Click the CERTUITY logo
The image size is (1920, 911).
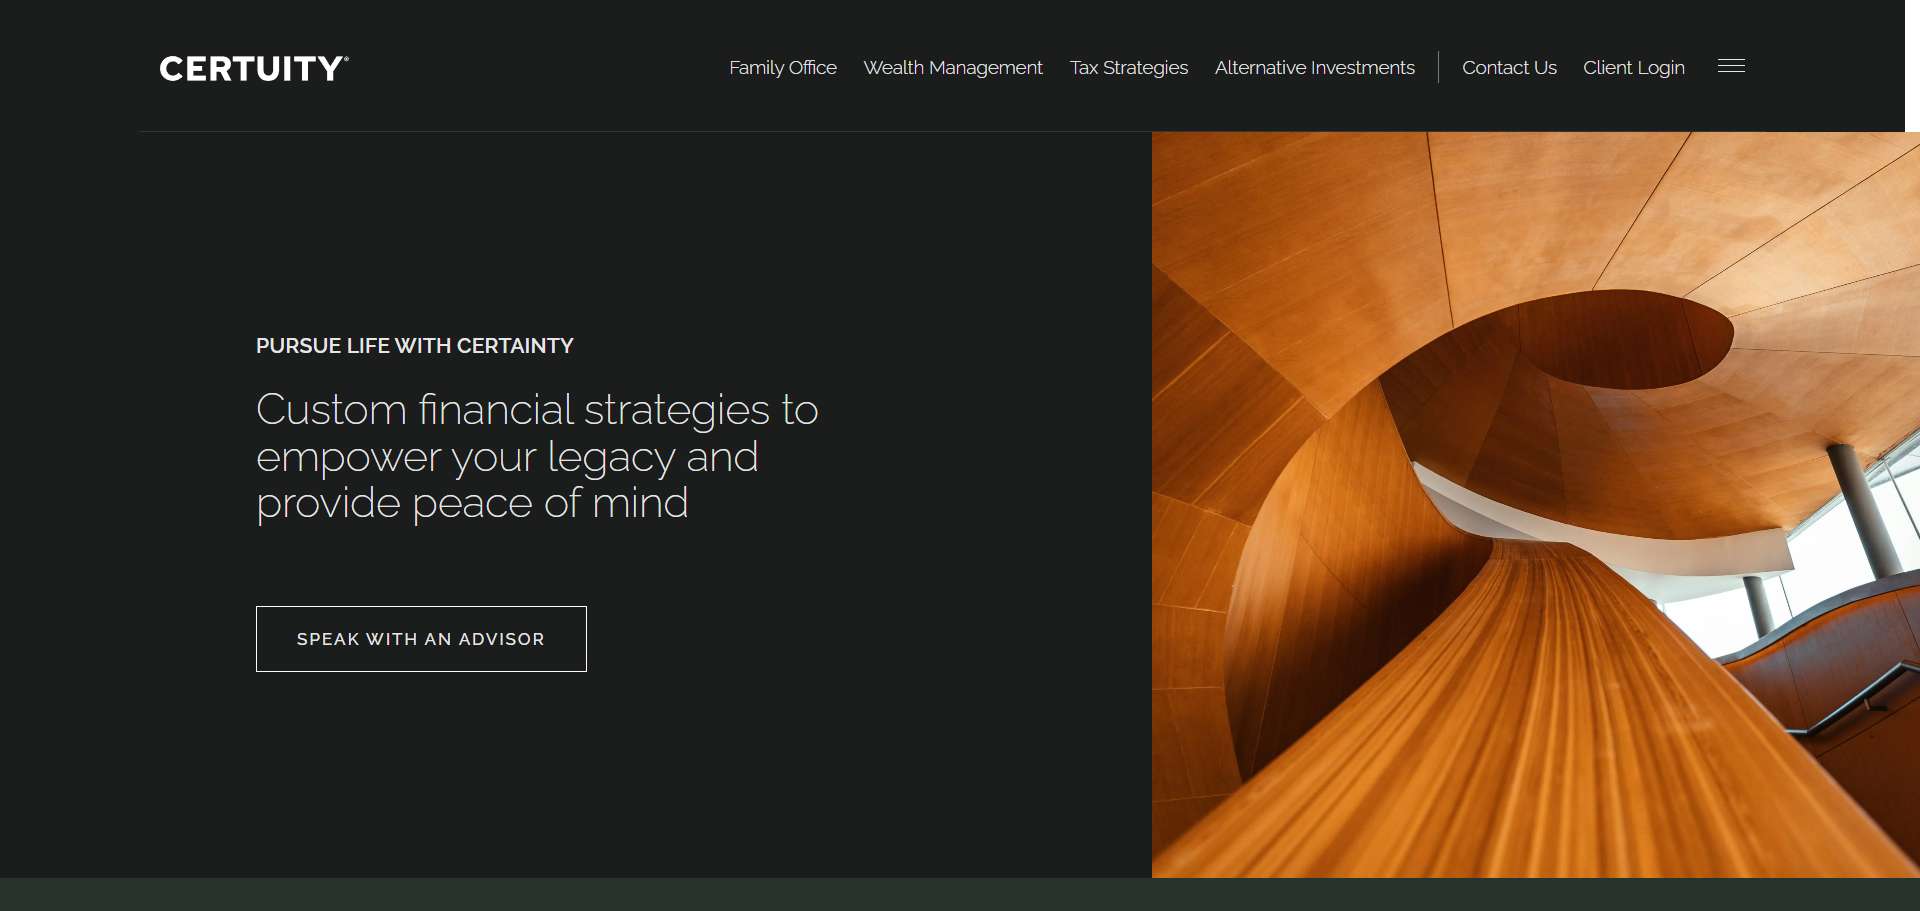point(254,68)
